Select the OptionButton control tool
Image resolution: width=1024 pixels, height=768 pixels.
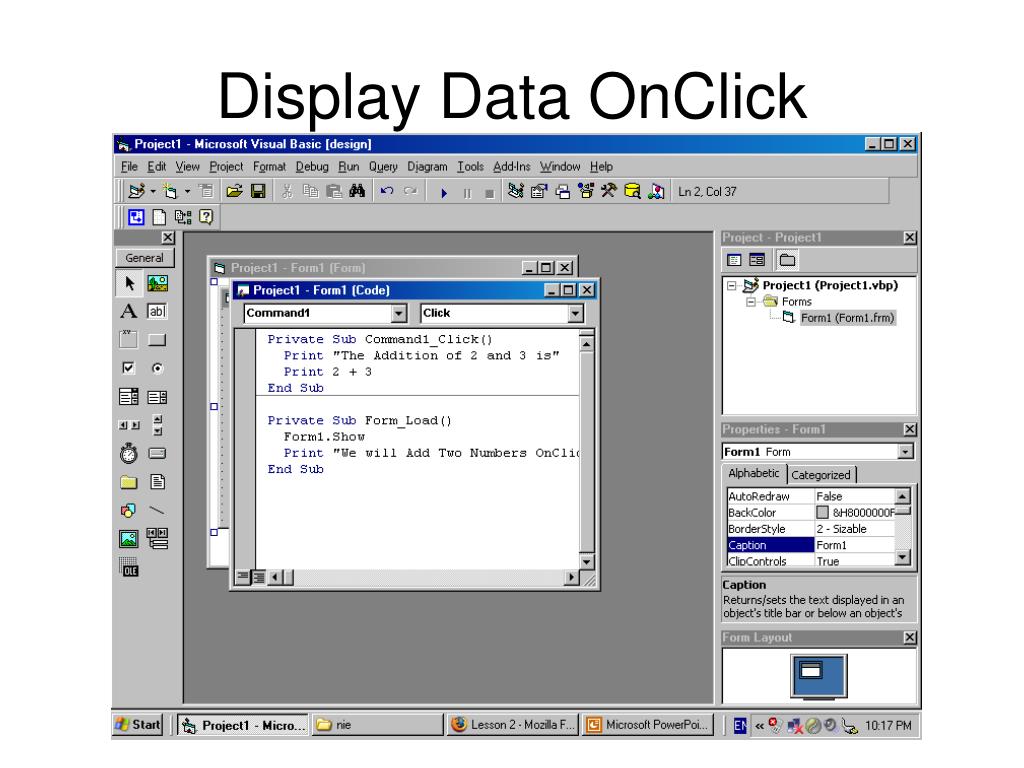pyautogui.click(x=157, y=368)
